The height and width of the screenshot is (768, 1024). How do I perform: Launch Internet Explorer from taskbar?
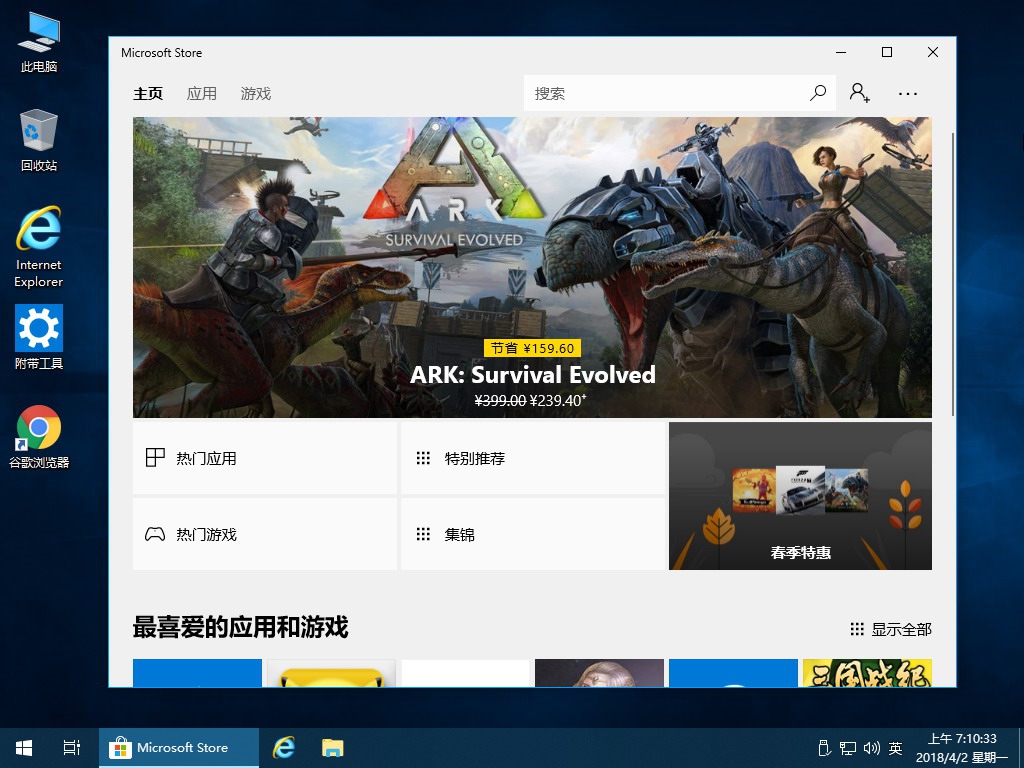pos(283,748)
